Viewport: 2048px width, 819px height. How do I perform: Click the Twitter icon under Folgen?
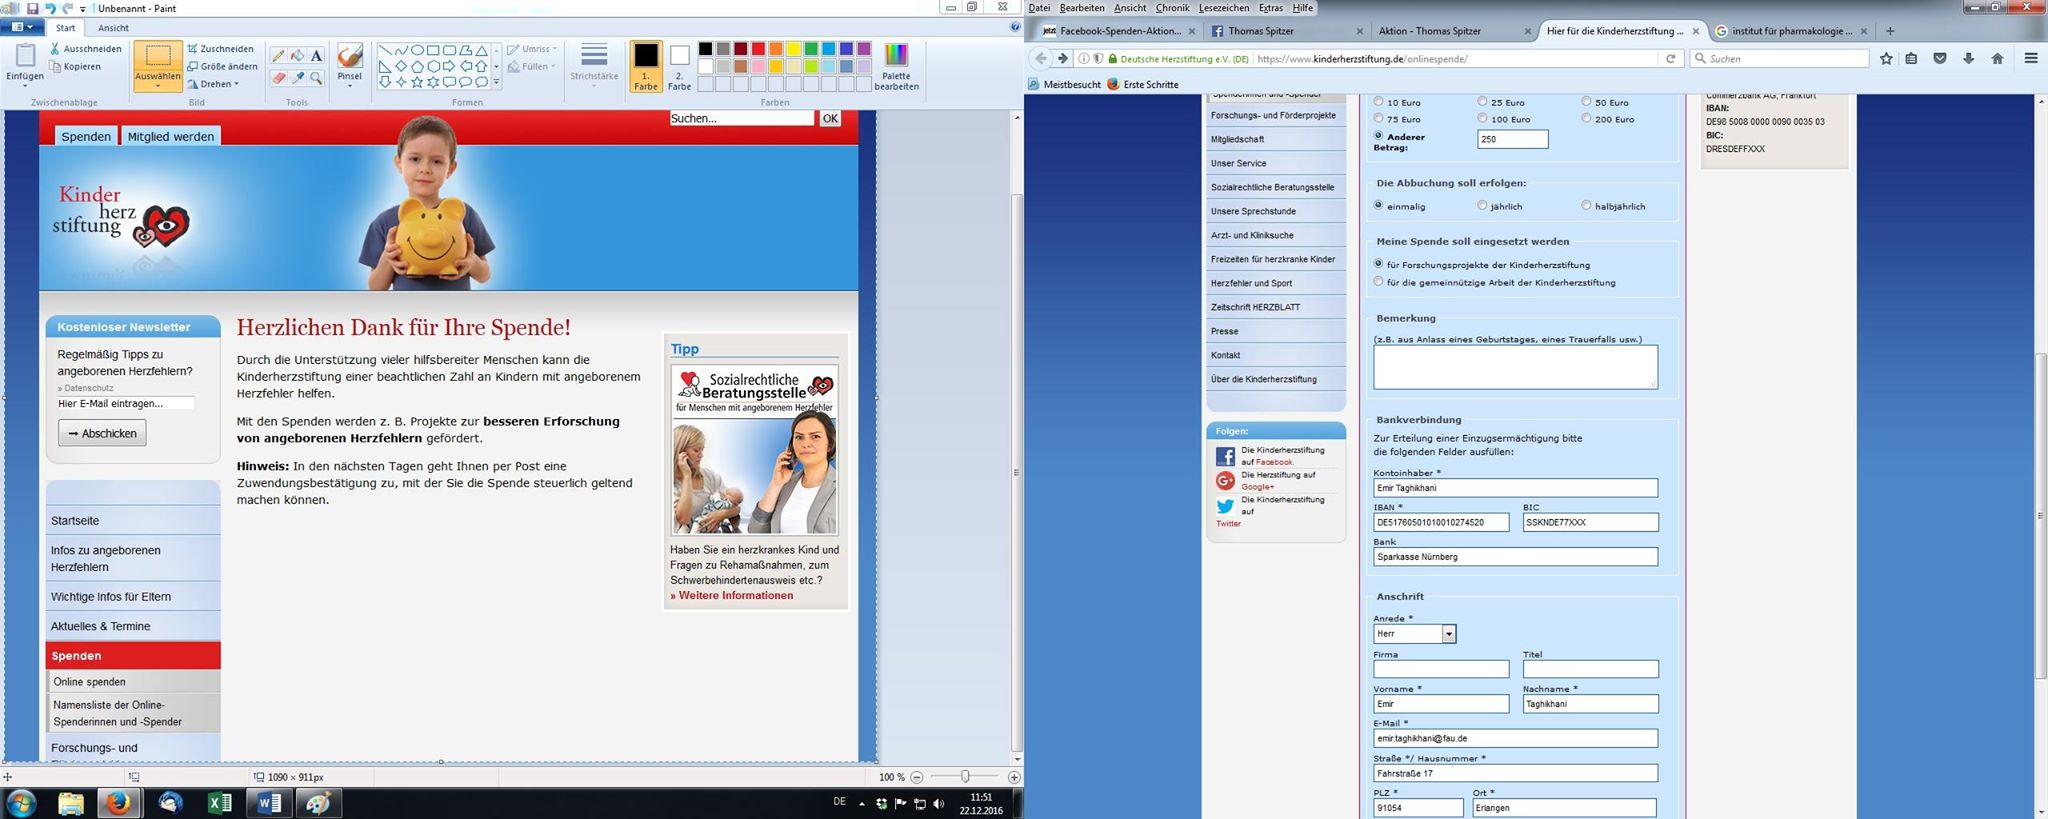tap(1225, 506)
